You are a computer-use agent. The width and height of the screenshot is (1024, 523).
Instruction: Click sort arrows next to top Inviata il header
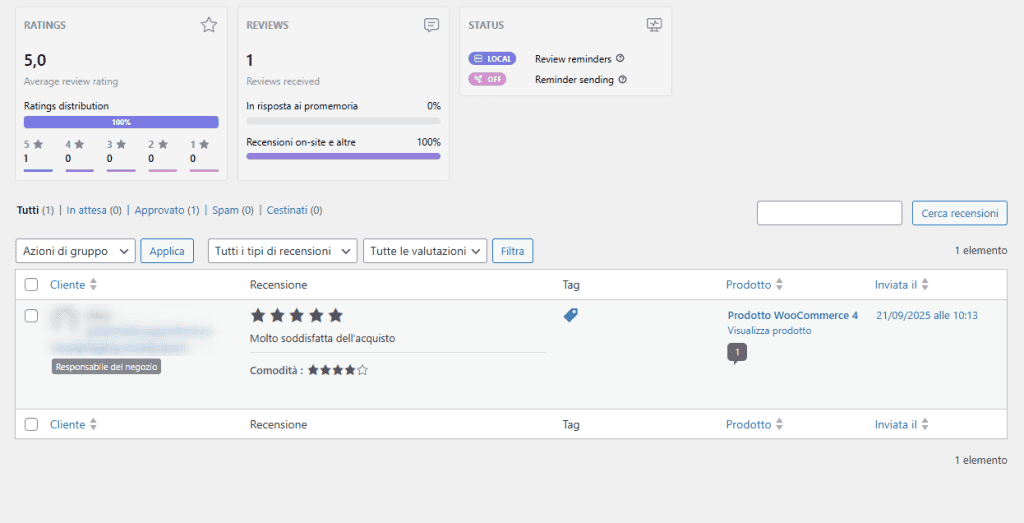pos(925,285)
